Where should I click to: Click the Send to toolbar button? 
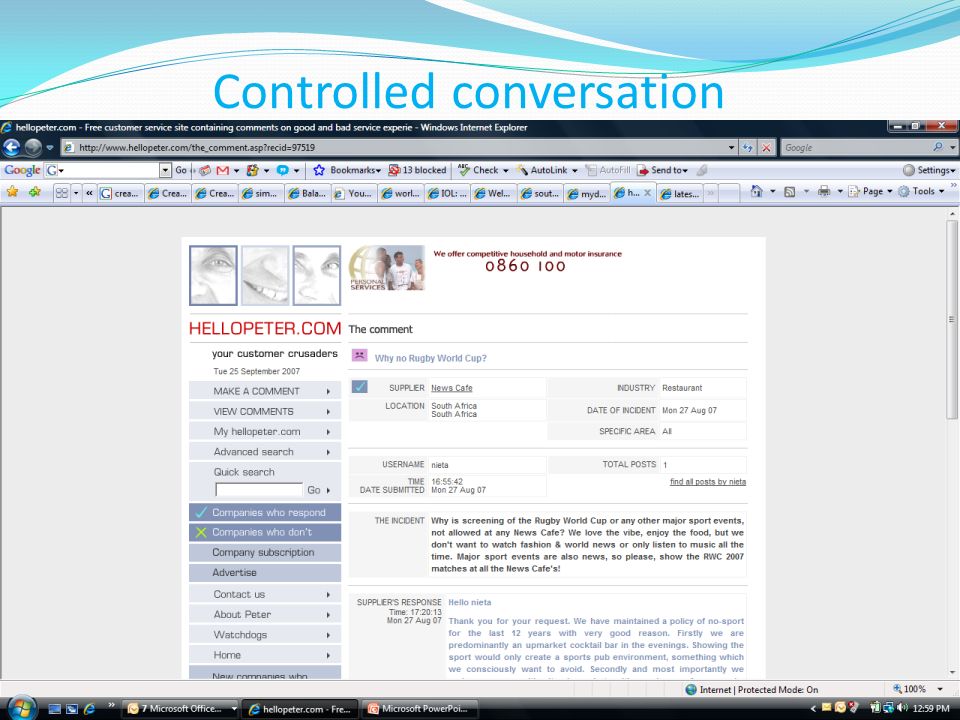[662, 170]
